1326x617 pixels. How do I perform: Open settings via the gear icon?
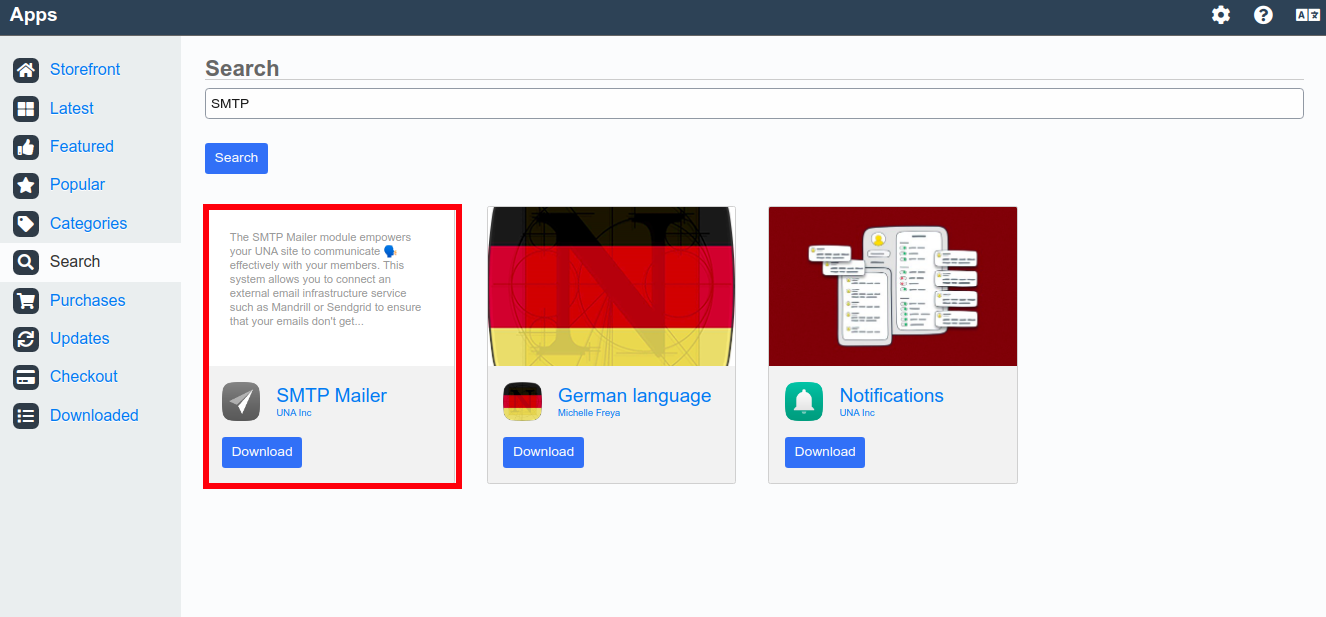click(x=1221, y=15)
